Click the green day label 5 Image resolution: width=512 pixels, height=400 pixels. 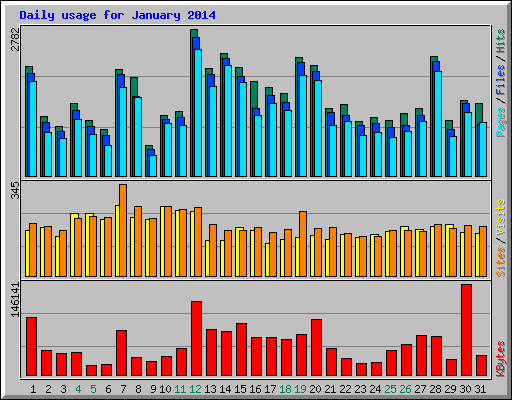[93, 389]
